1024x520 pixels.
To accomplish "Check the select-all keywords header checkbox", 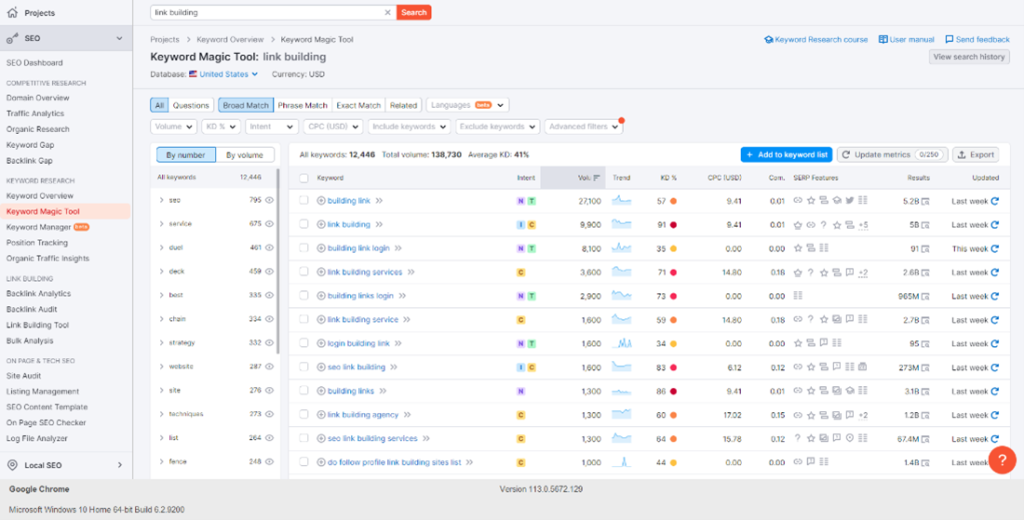I will [x=304, y=178].
